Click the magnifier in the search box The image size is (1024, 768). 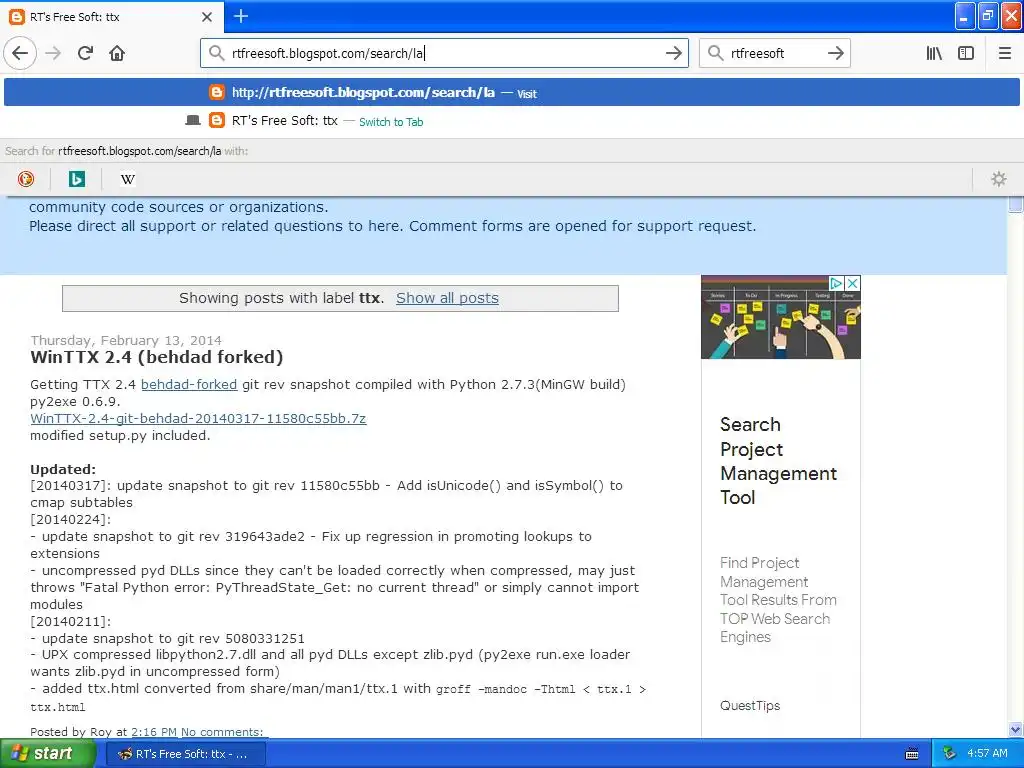pos(716,53)
